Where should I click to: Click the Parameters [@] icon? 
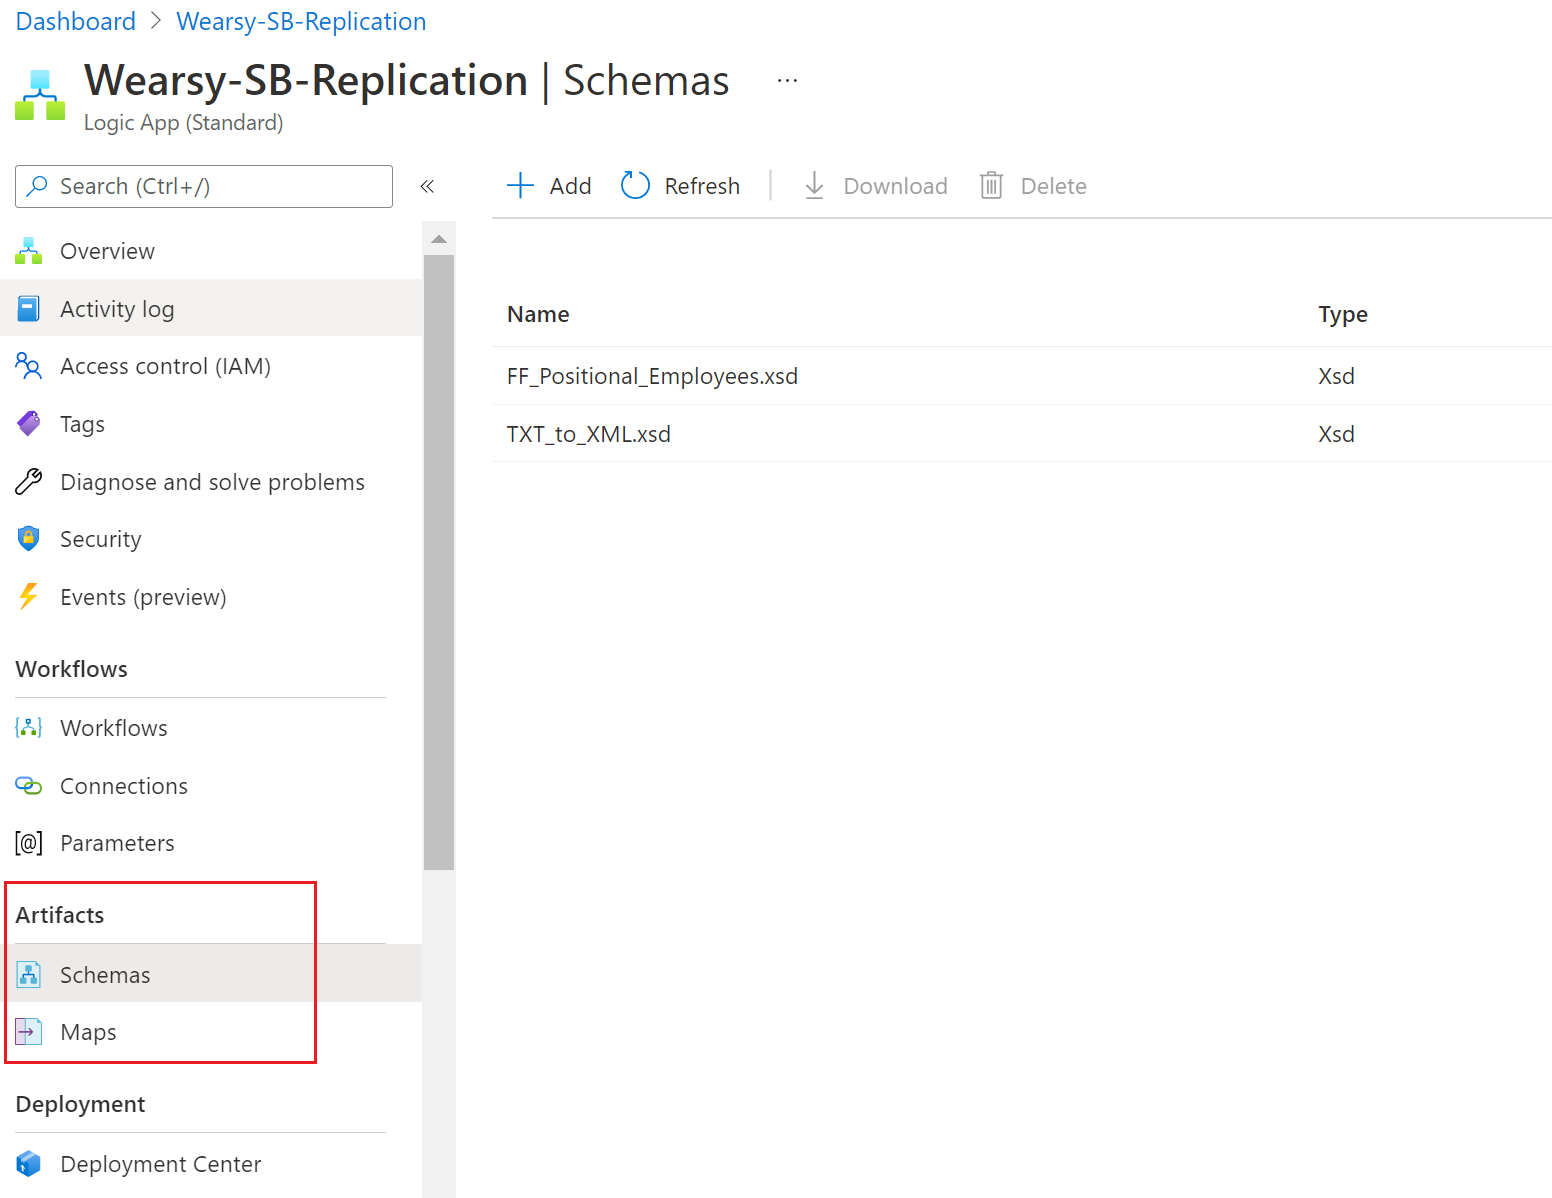click(29, 843)
